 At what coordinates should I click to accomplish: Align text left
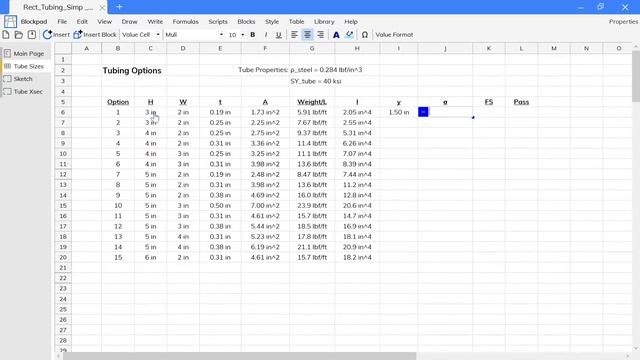[x=294, y=35]
